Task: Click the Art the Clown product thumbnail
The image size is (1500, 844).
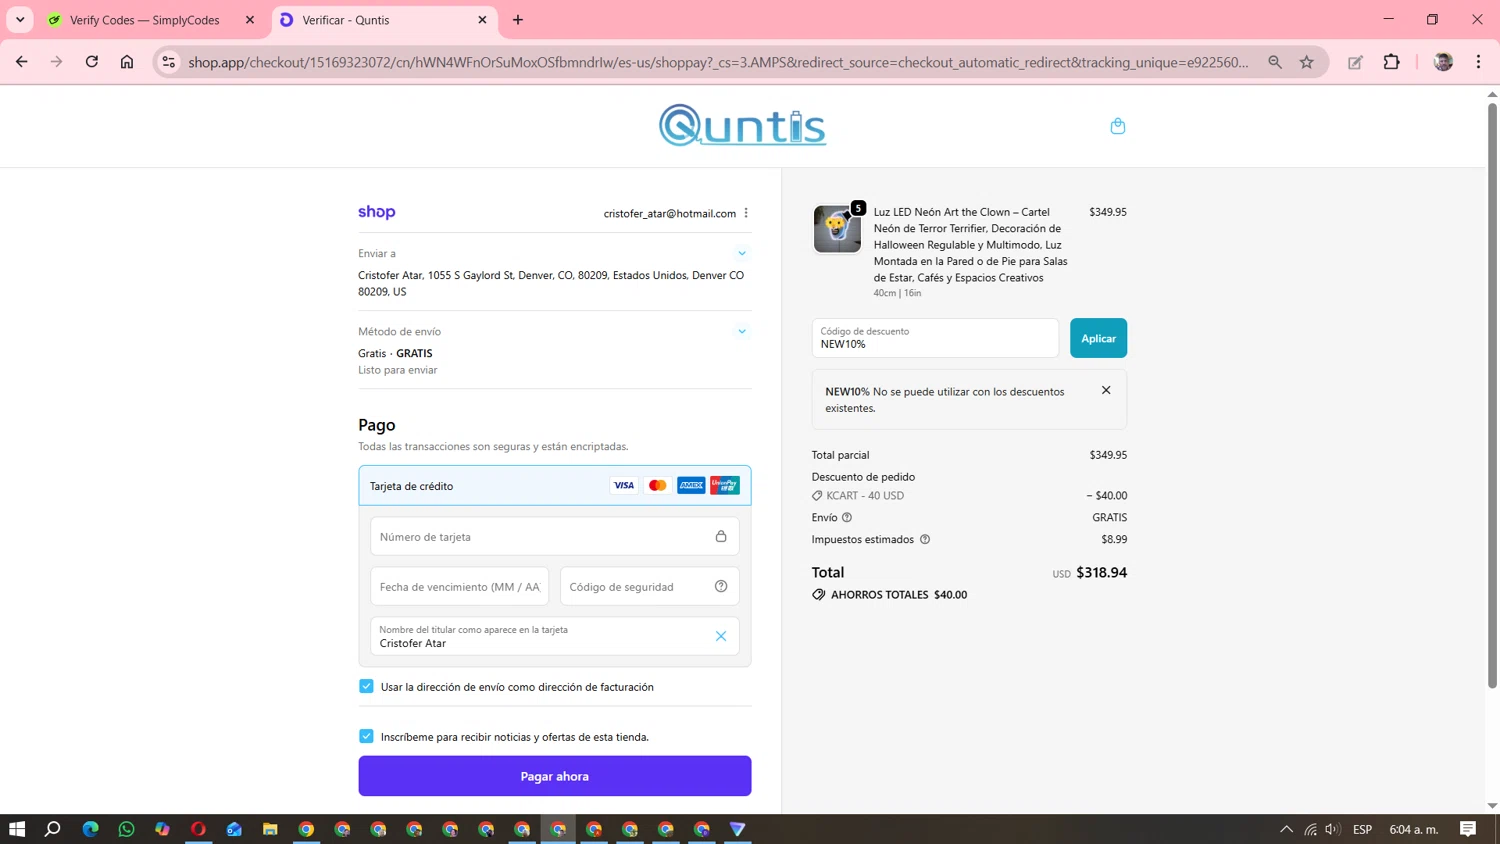Action: [837, 229]
